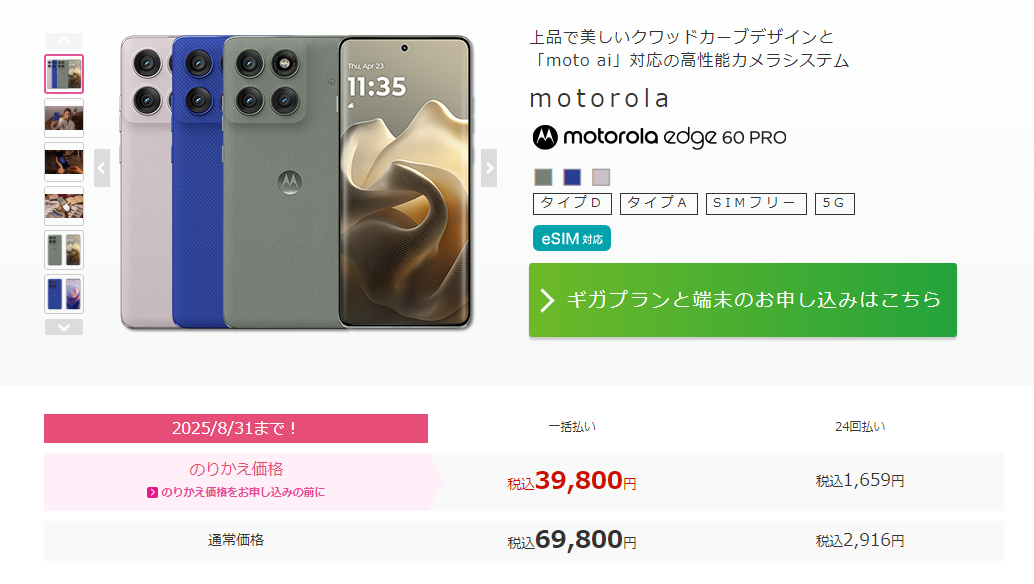This screenshot has width=1034, height=584.
Task: Select the first thumbnail showing three phones
Action: click(64, 74)
